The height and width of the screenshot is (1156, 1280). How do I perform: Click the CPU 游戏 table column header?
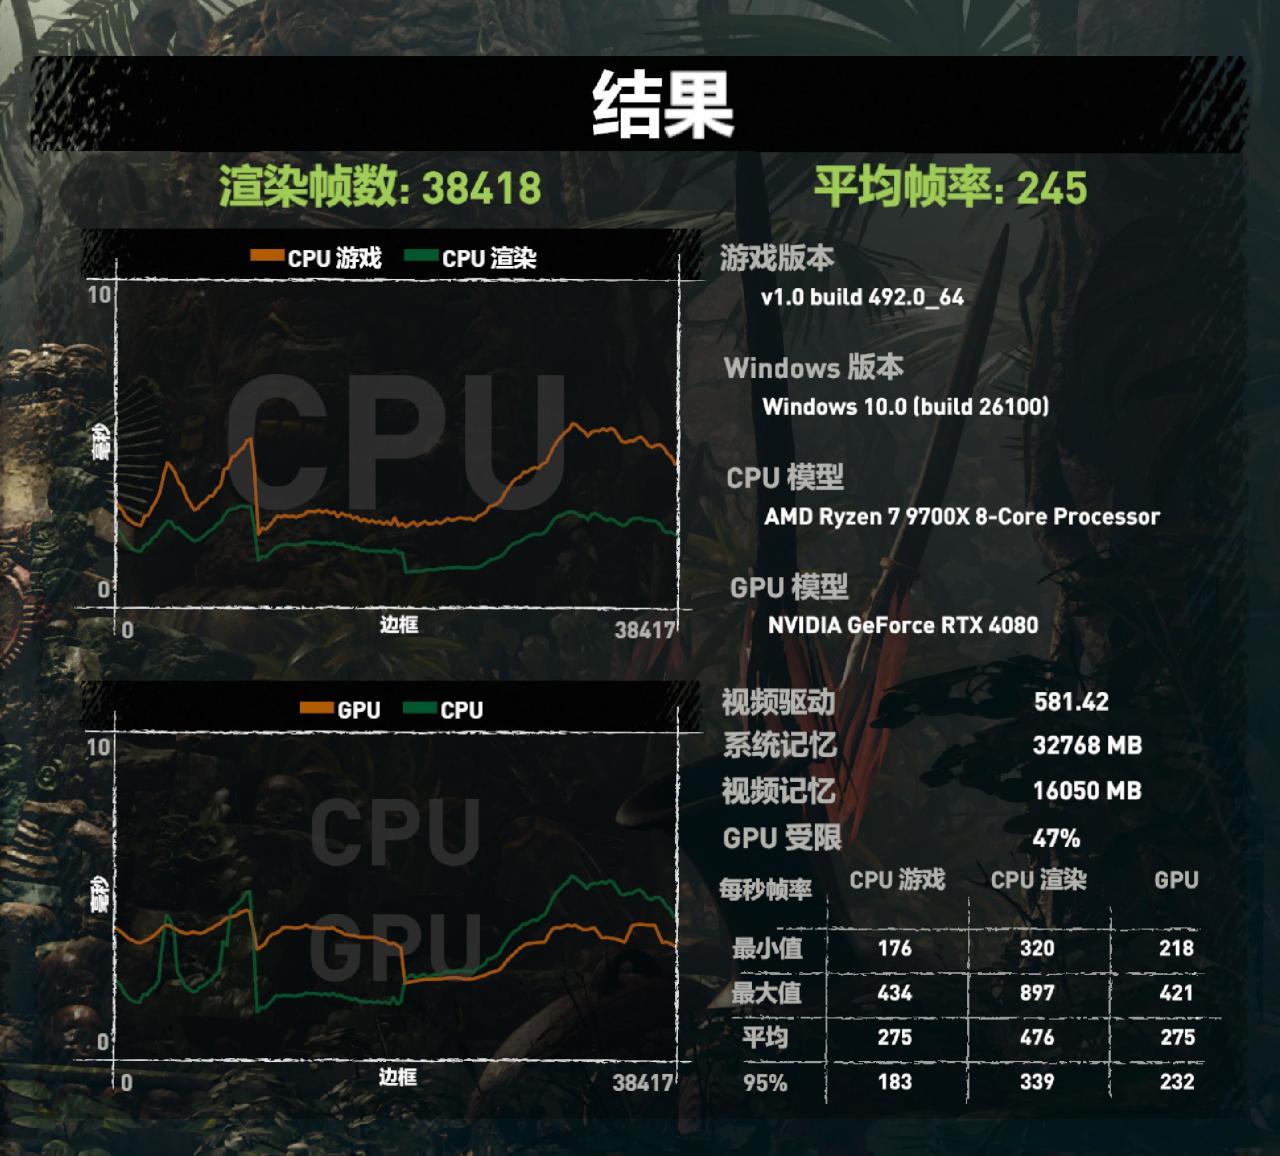tap(897, 880)
